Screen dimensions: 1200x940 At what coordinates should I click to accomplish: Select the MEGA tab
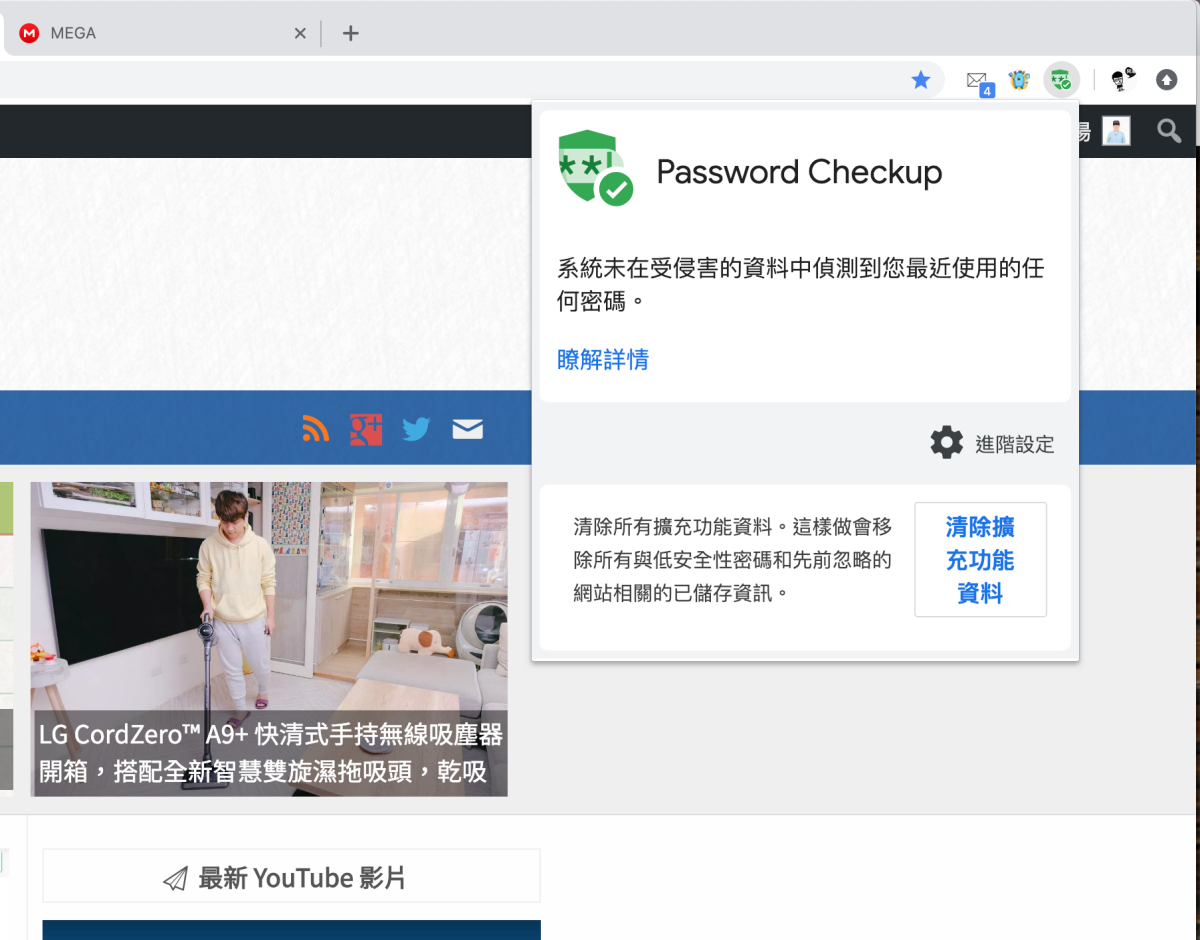(x=160, y=33)
